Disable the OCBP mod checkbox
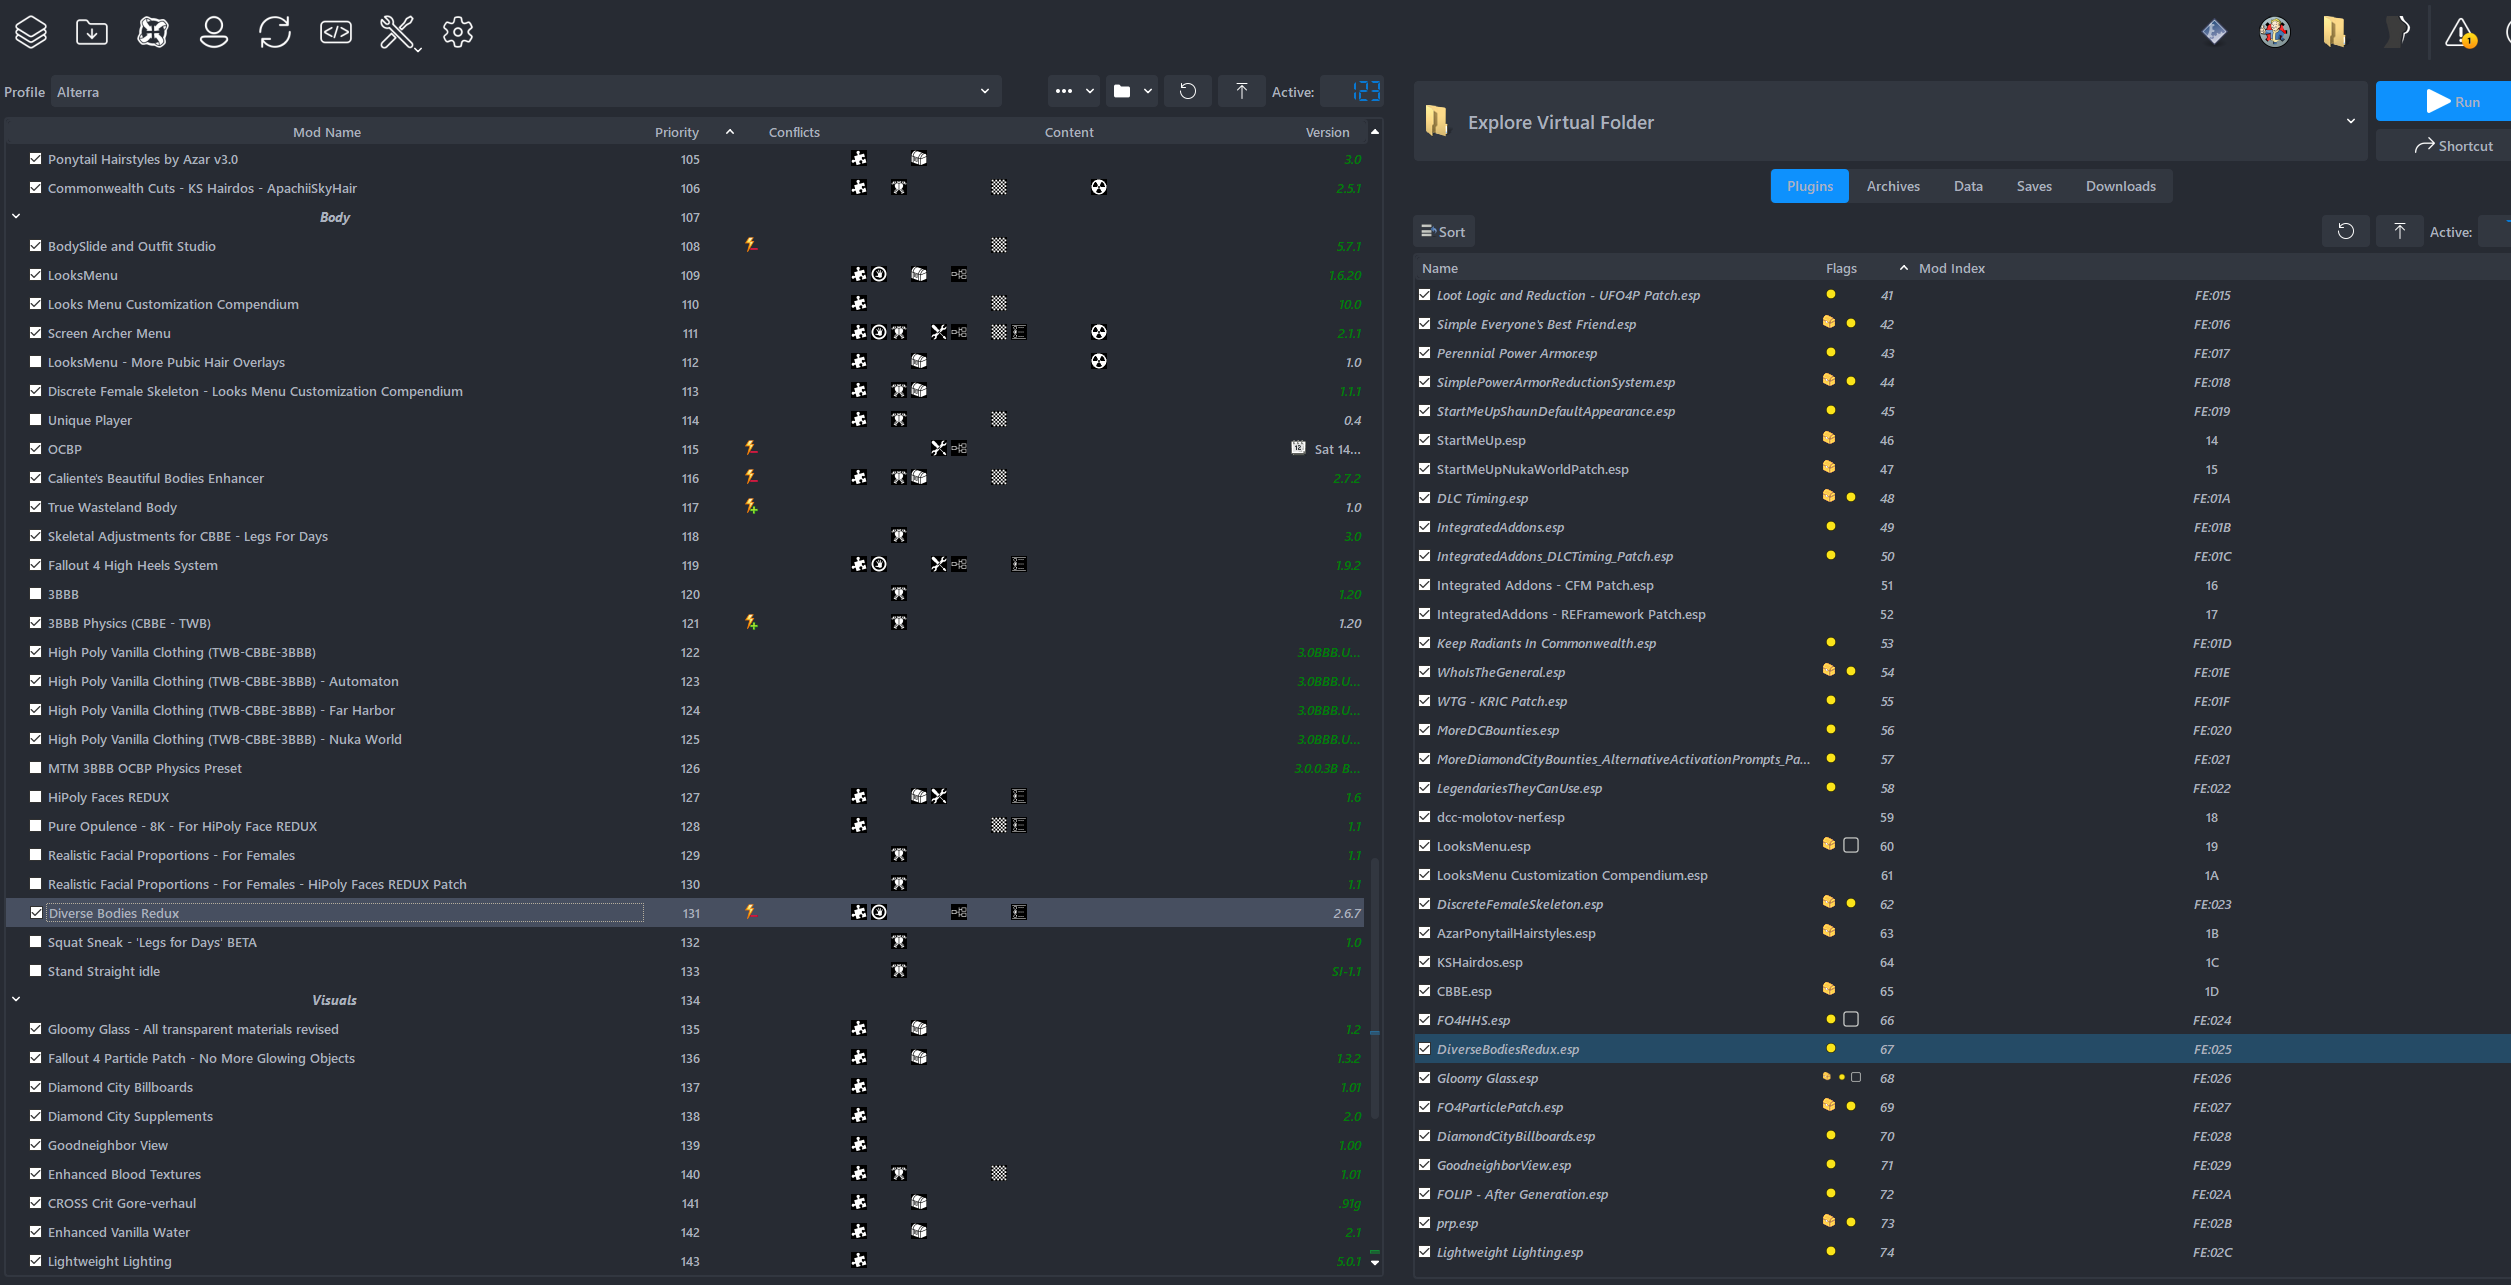Image resolution: width=2511 pixels, height=1285 pixels. point(36,449)
